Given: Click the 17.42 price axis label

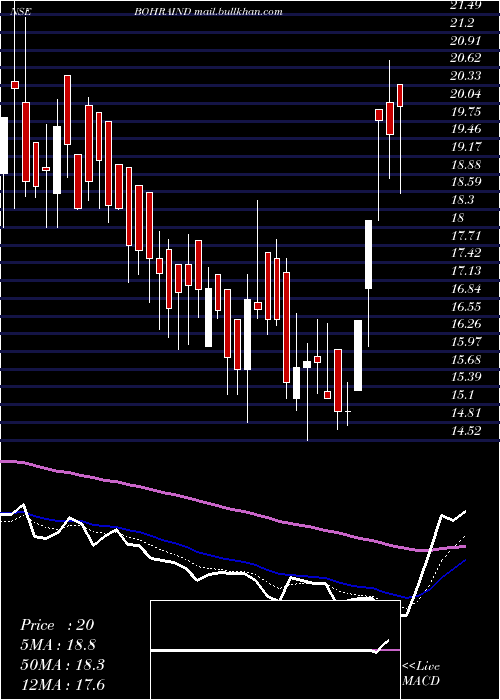Looking at the screenshot, I should point(465,253).
